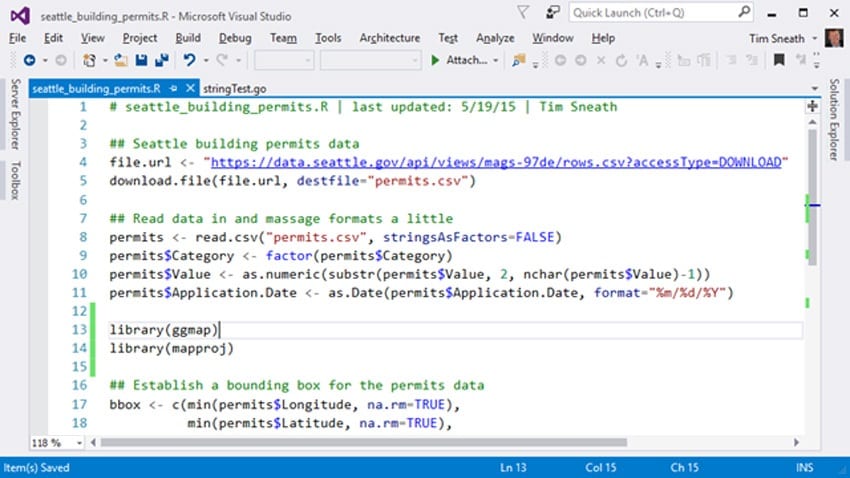Open the undo history dropdown arrow
The image size is (850, 478).
coord(206,61)
